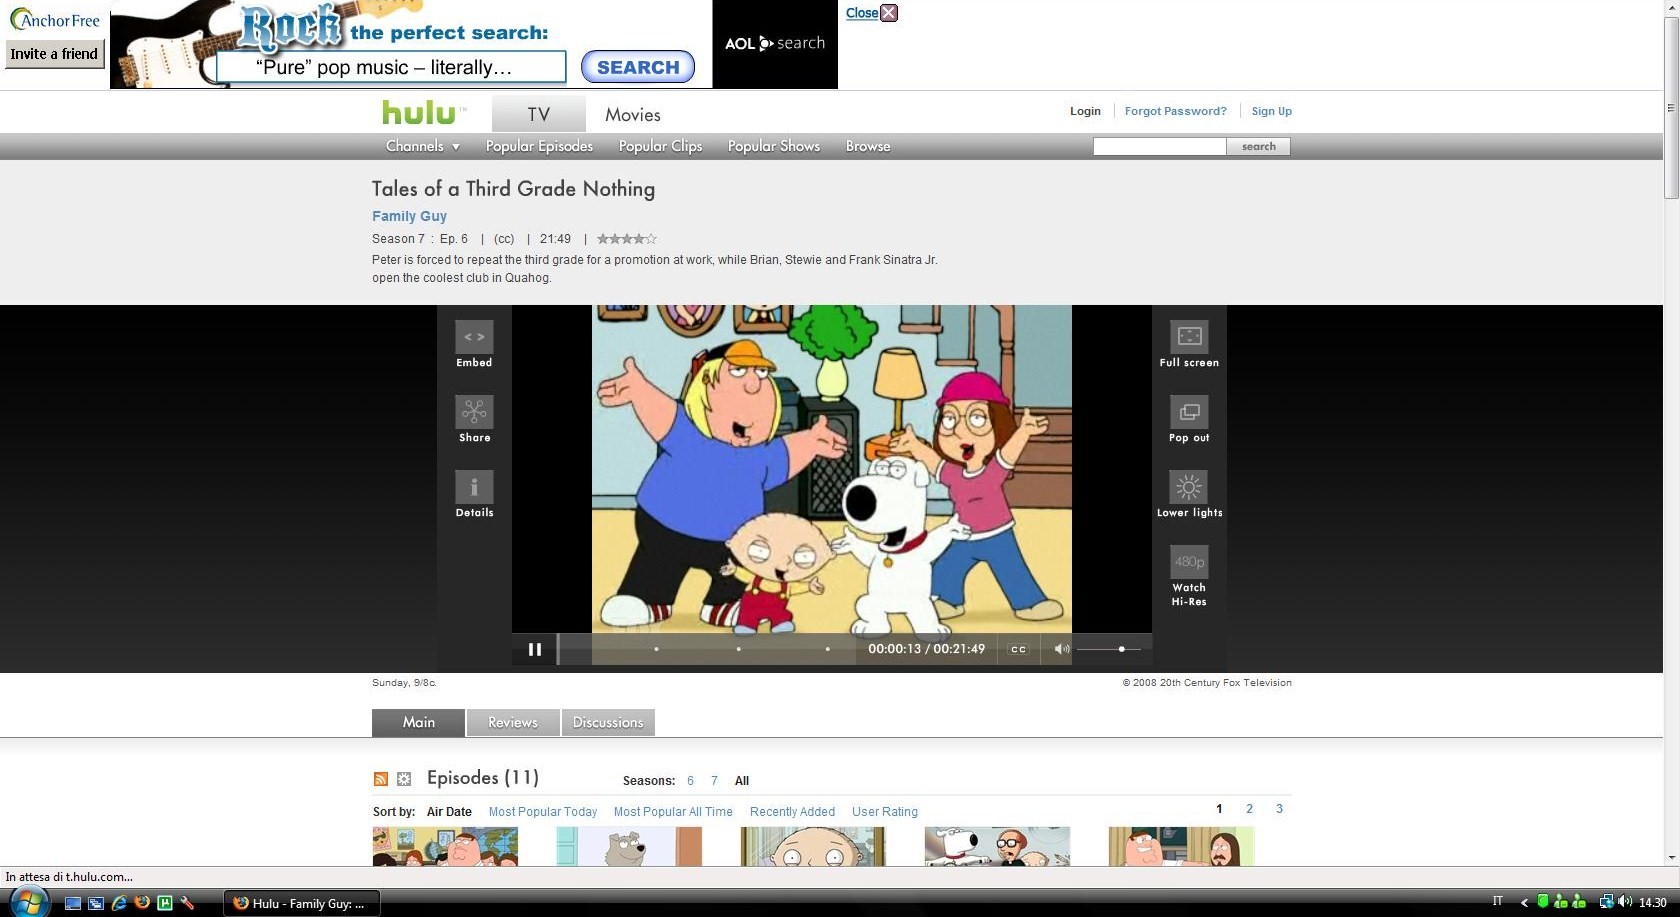1680x917 pixels.
Task: Pause the video playback
Action: point(535,649)
